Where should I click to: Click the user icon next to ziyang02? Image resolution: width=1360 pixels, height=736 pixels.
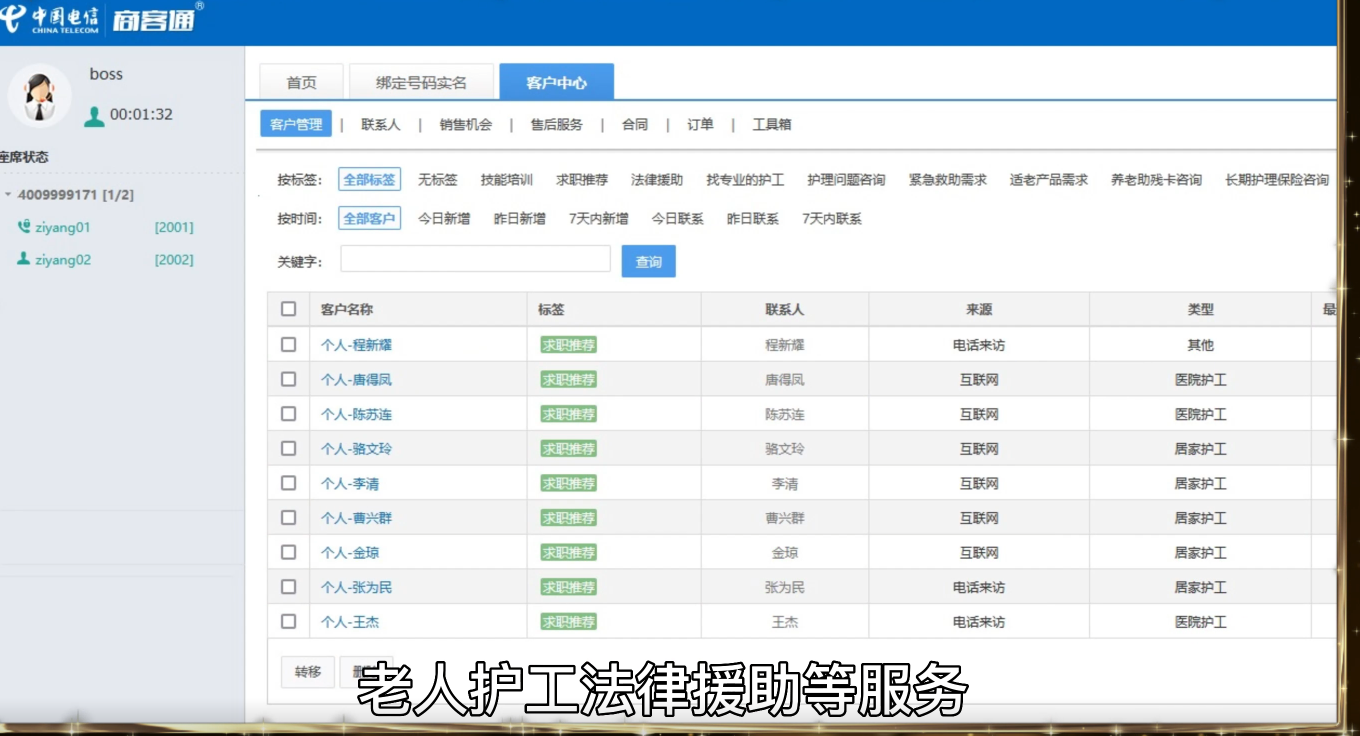click(24, 259)
